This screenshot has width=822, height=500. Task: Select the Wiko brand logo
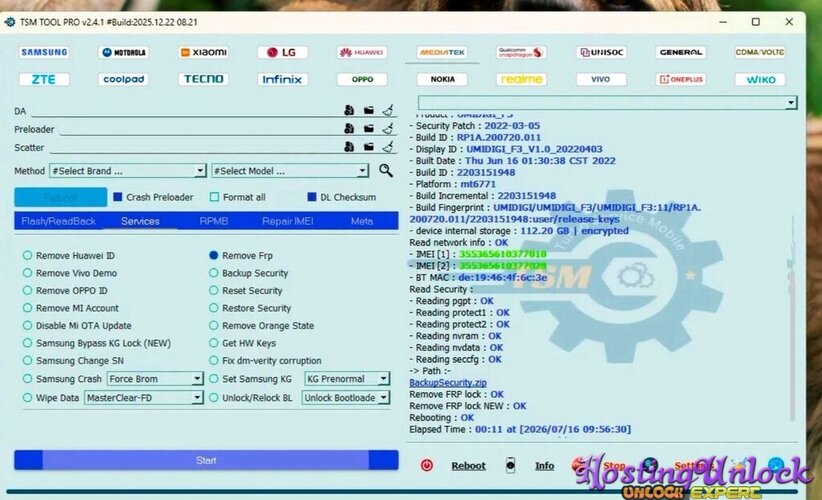[760, 79]
